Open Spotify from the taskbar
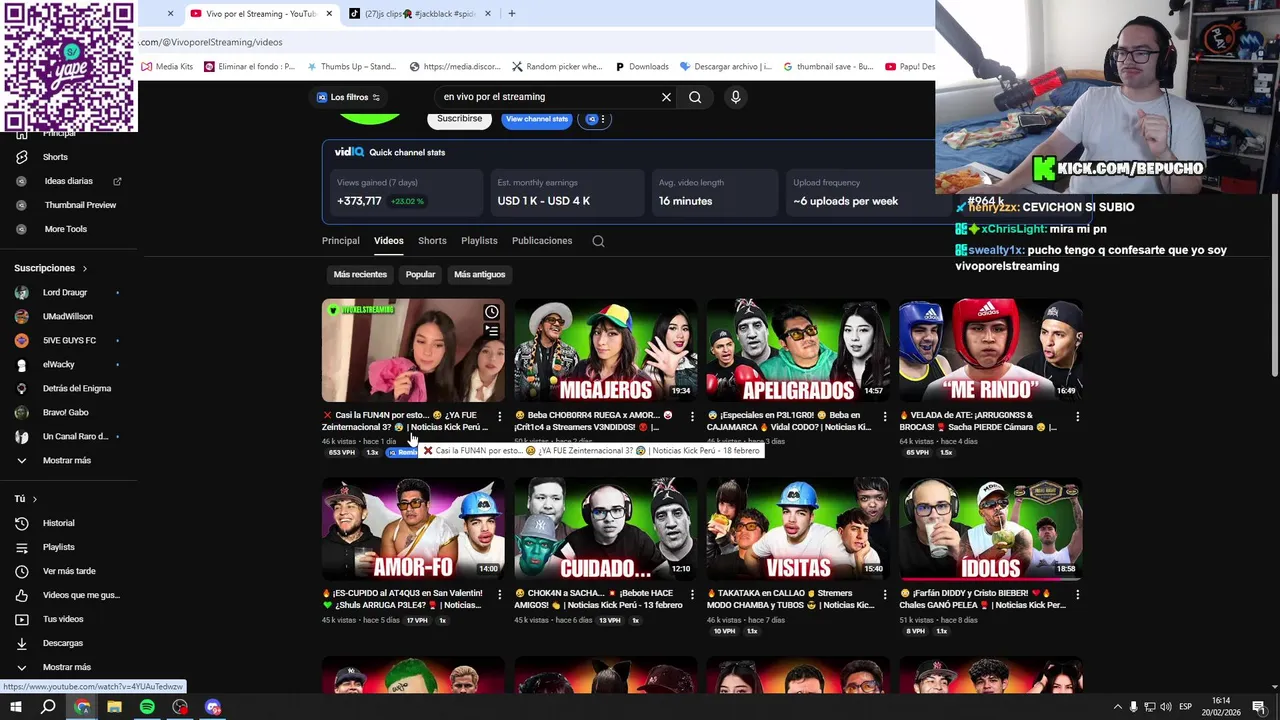The width and height of the screenshot is (1280, 720). tap(147, 707)
